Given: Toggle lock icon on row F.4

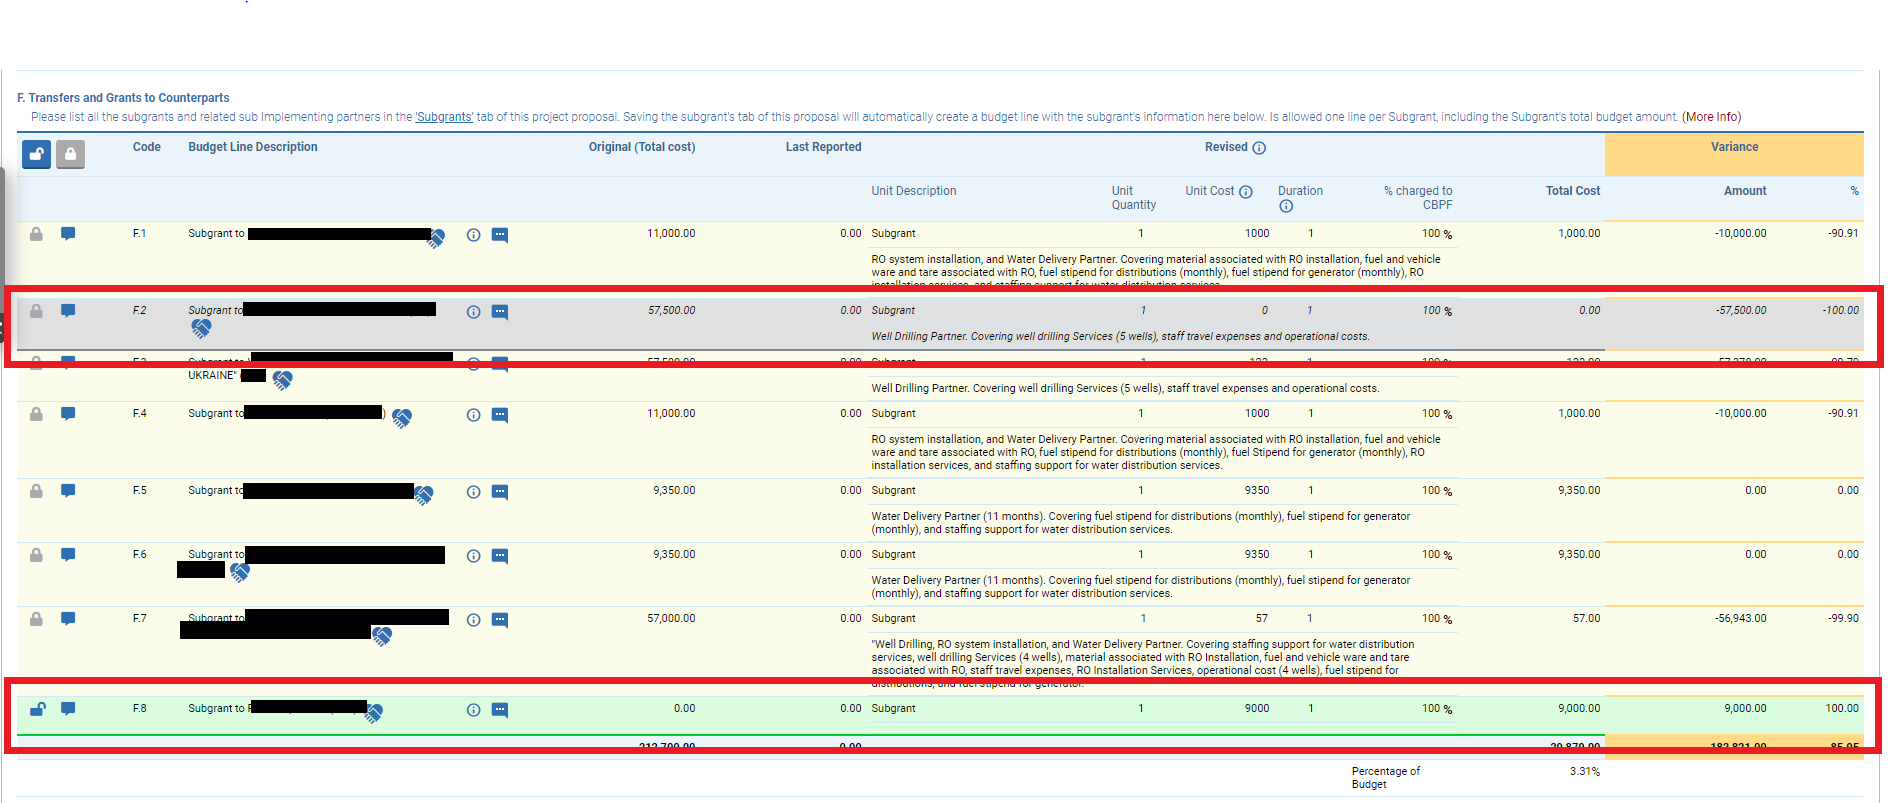Looking at the screenshot, I should (x=36, y=414).
